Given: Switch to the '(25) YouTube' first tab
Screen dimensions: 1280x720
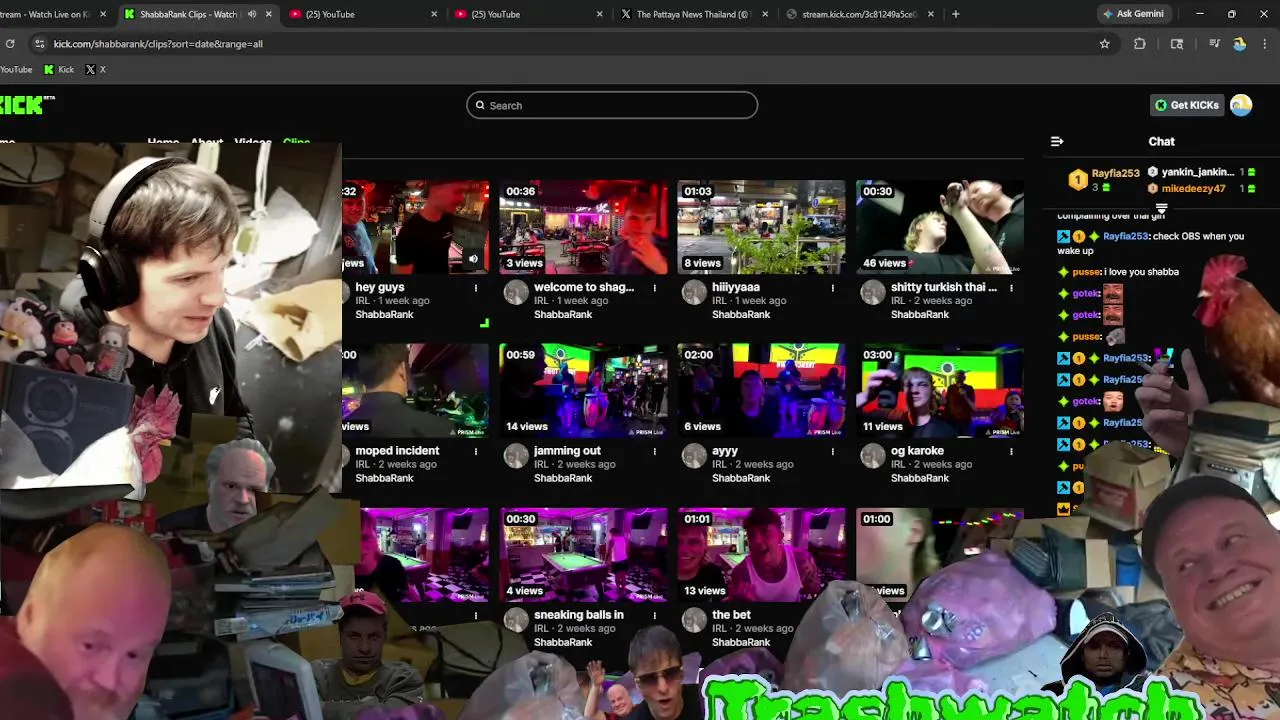Looking at the screenshot, I should tap(362, 14).
